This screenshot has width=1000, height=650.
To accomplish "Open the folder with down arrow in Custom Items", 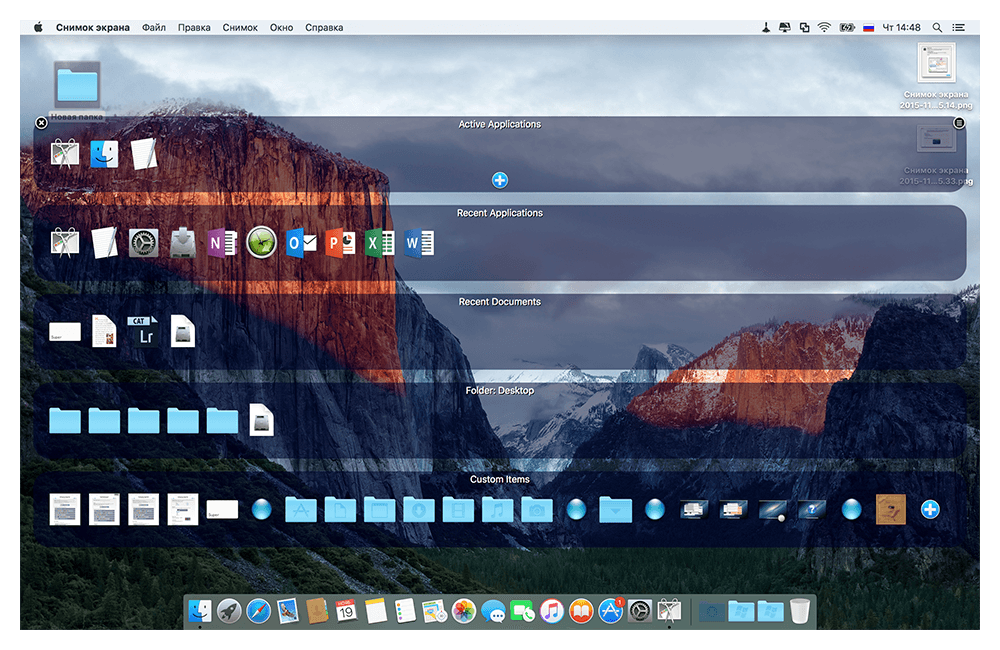I will 615,510.
